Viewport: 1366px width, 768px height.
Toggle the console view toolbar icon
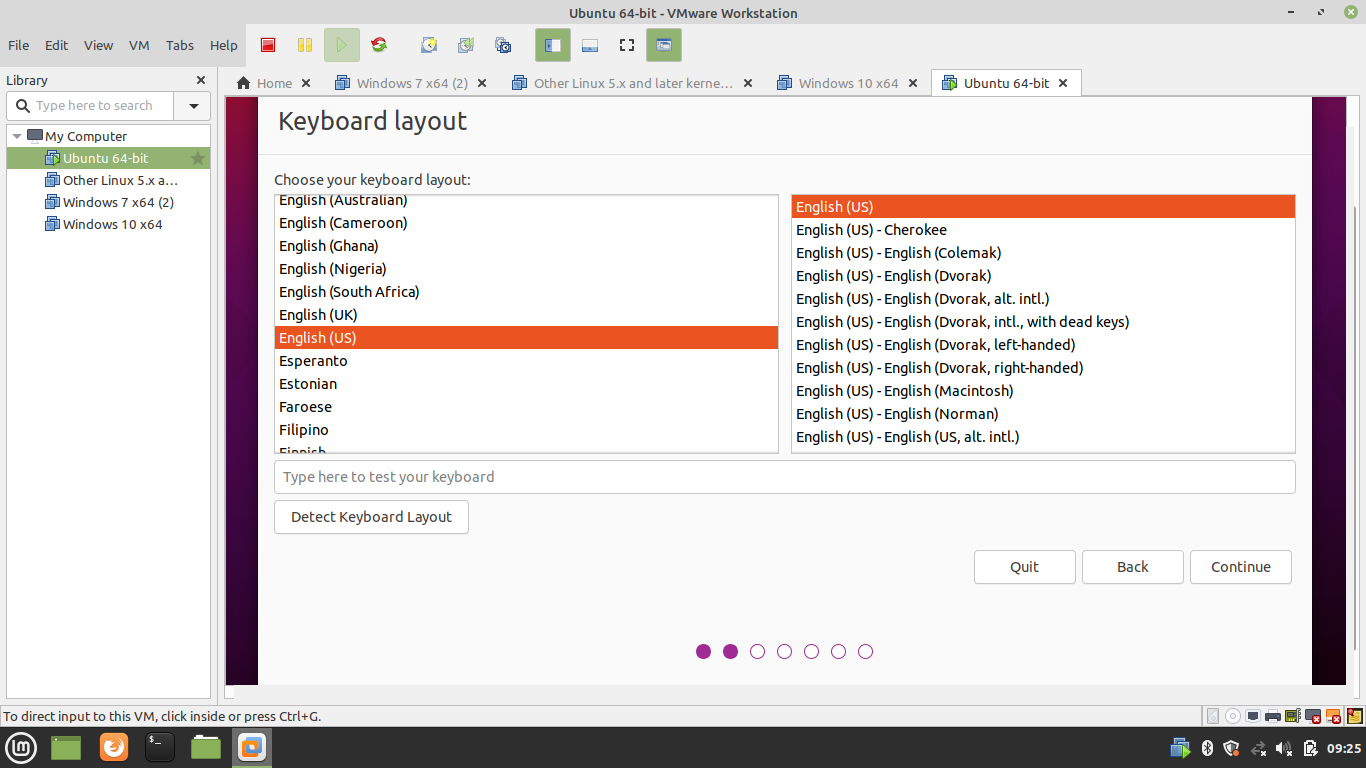664,45
